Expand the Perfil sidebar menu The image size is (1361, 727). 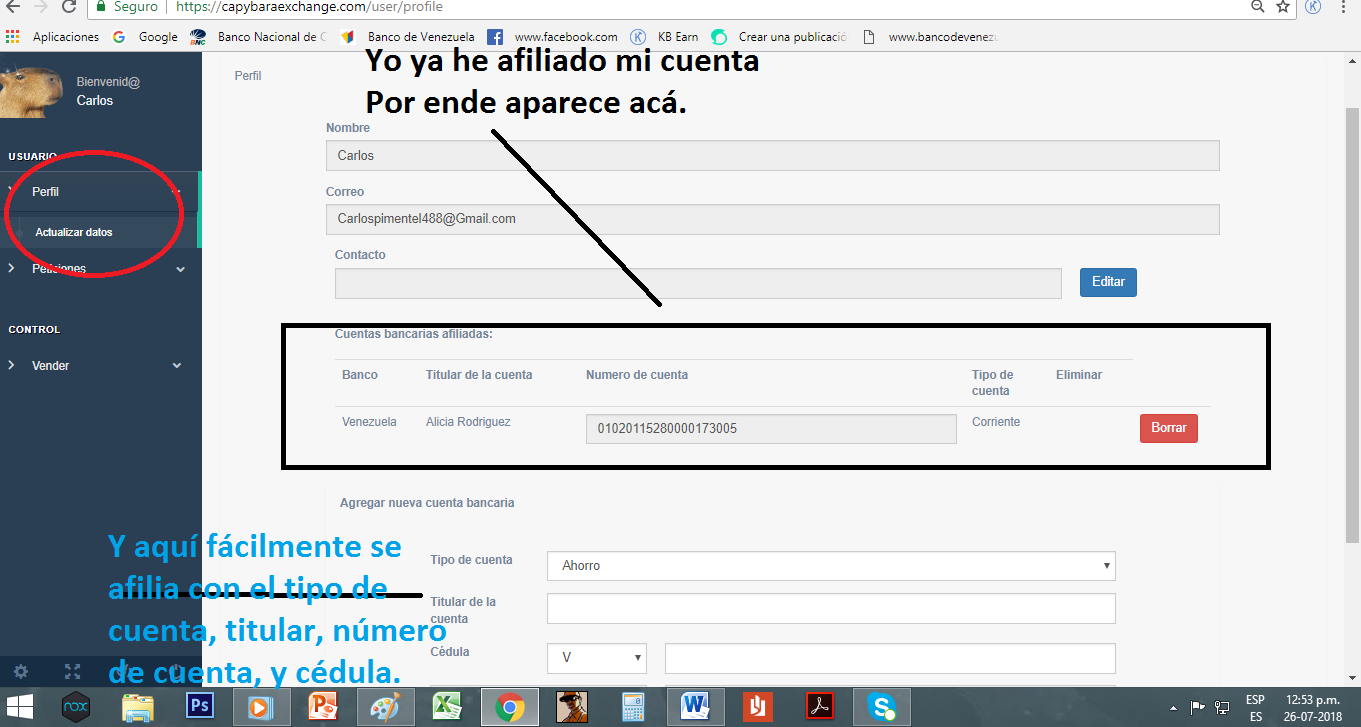pos(100,191)
